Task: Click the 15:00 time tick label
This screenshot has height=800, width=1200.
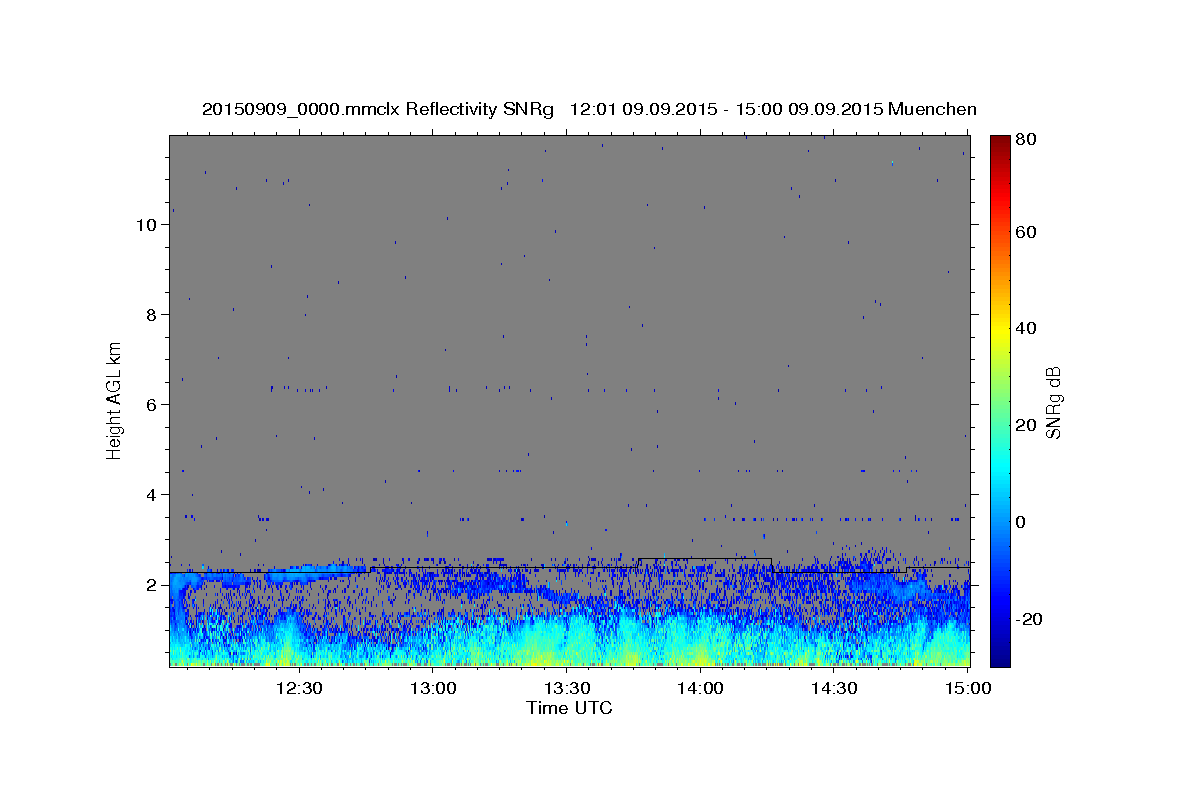Action: tap(968, 688)
